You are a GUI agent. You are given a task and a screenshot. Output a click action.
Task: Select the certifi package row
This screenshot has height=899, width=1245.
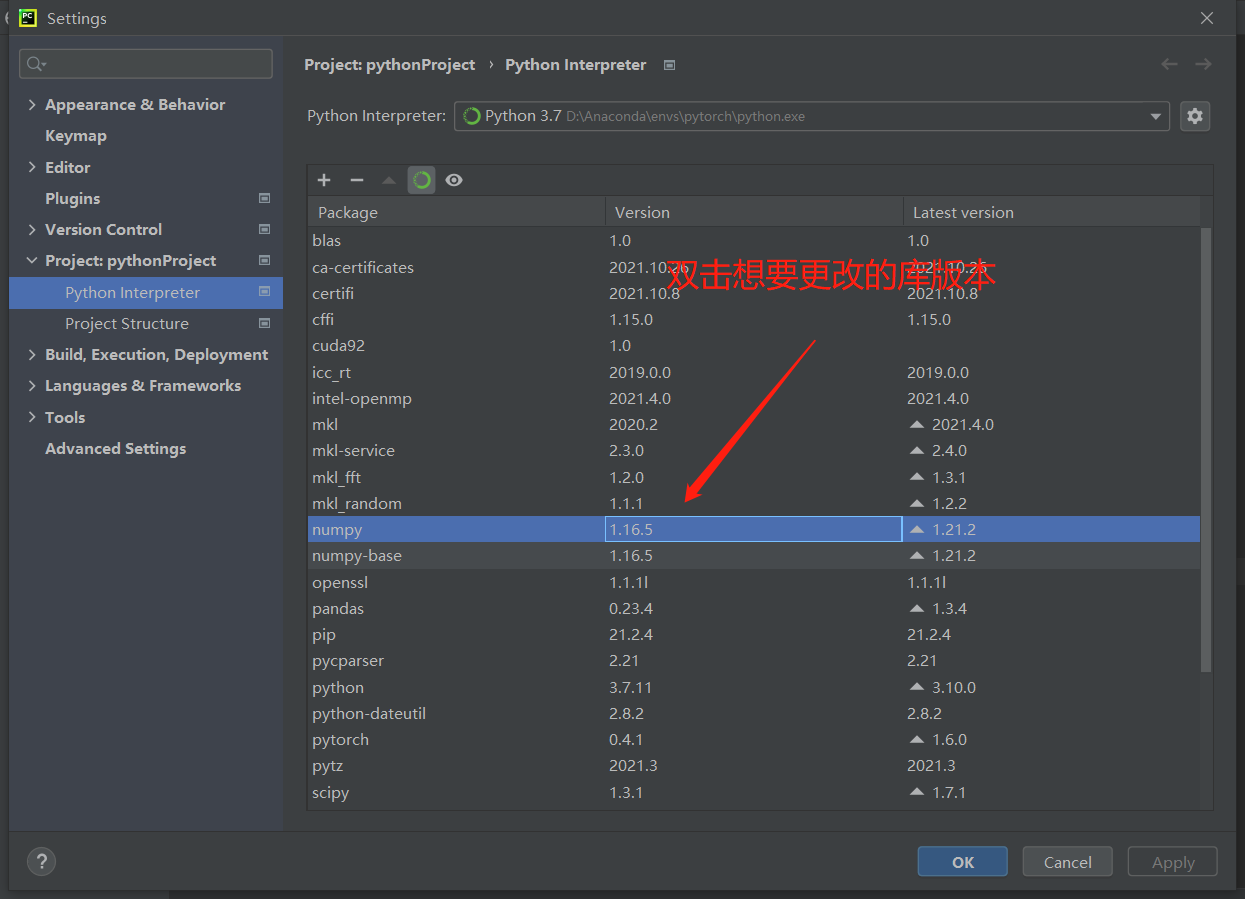point(754,293)
